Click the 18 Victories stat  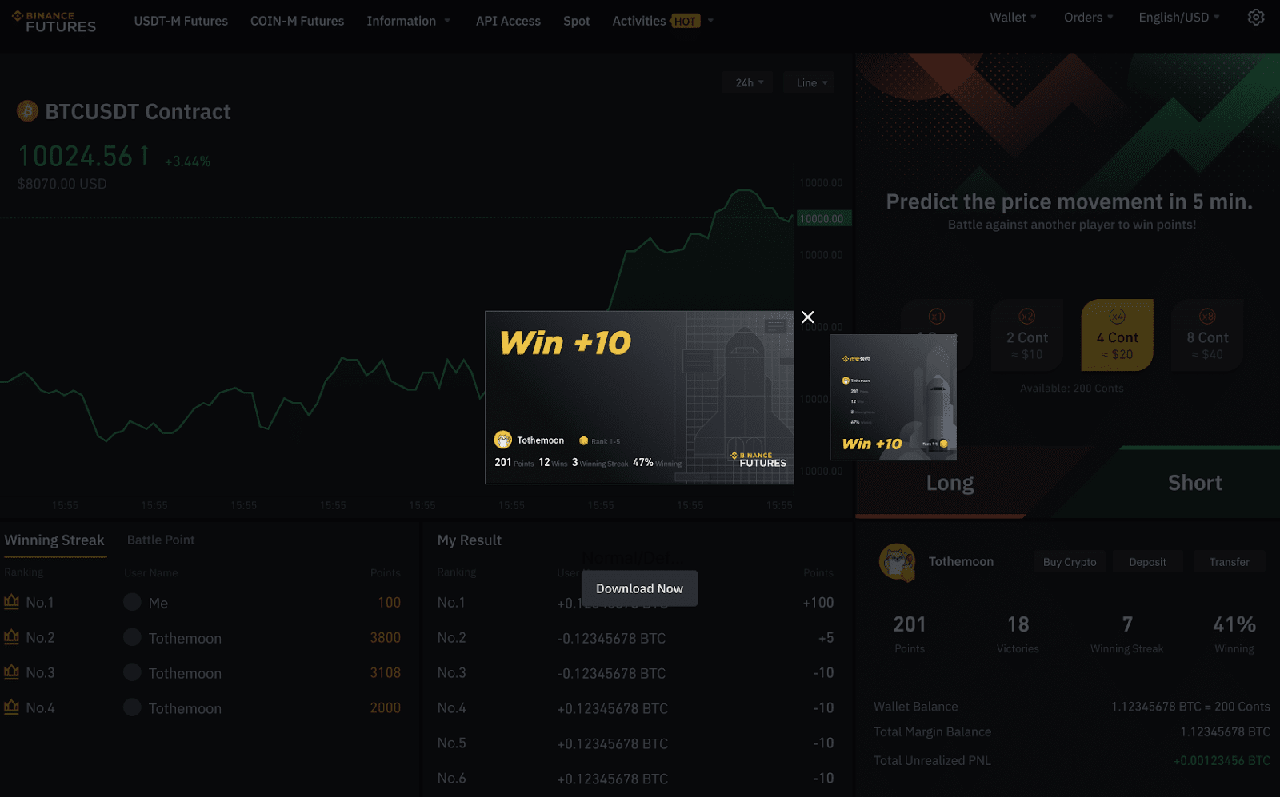[x=1018, y=633]
